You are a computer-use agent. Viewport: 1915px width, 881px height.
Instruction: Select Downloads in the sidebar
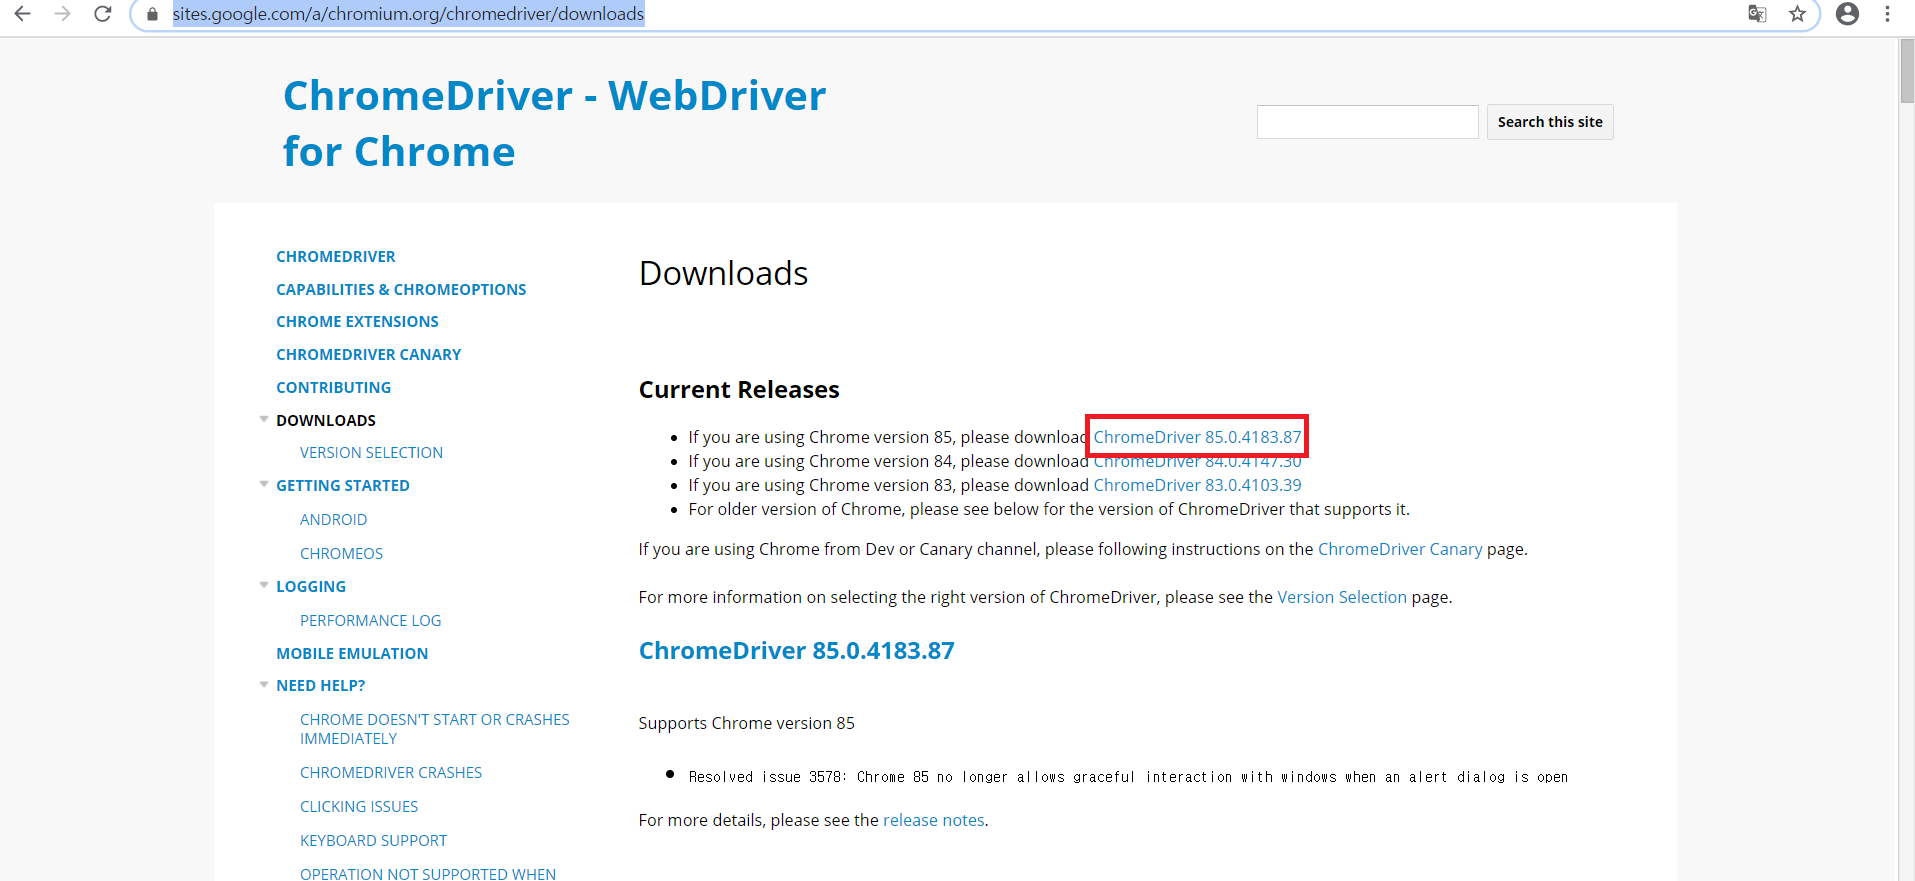point(326,421)
